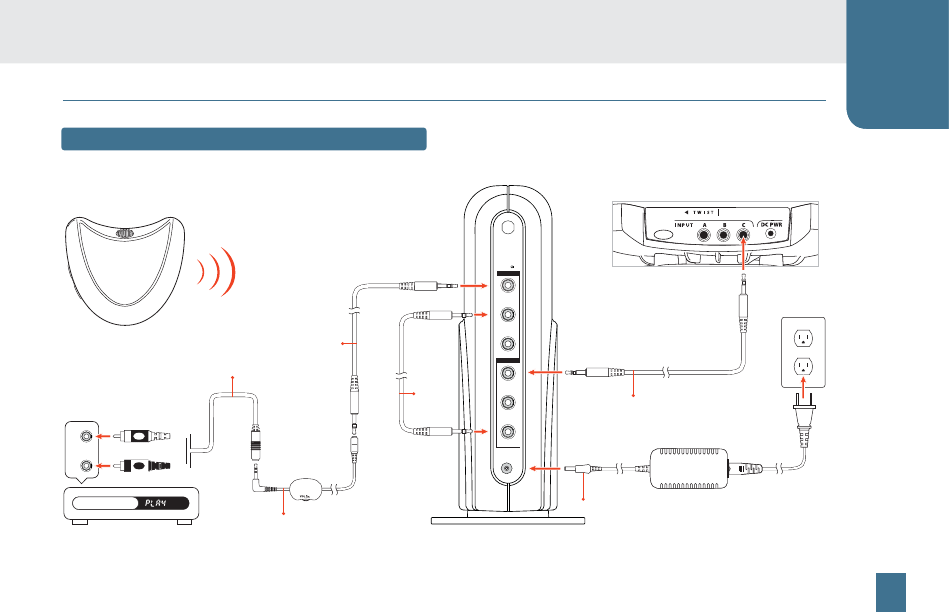Click the DC PWR jack on the speaker panel
Image resolution: width=949 pixels, height=612 pixels.
770,234
